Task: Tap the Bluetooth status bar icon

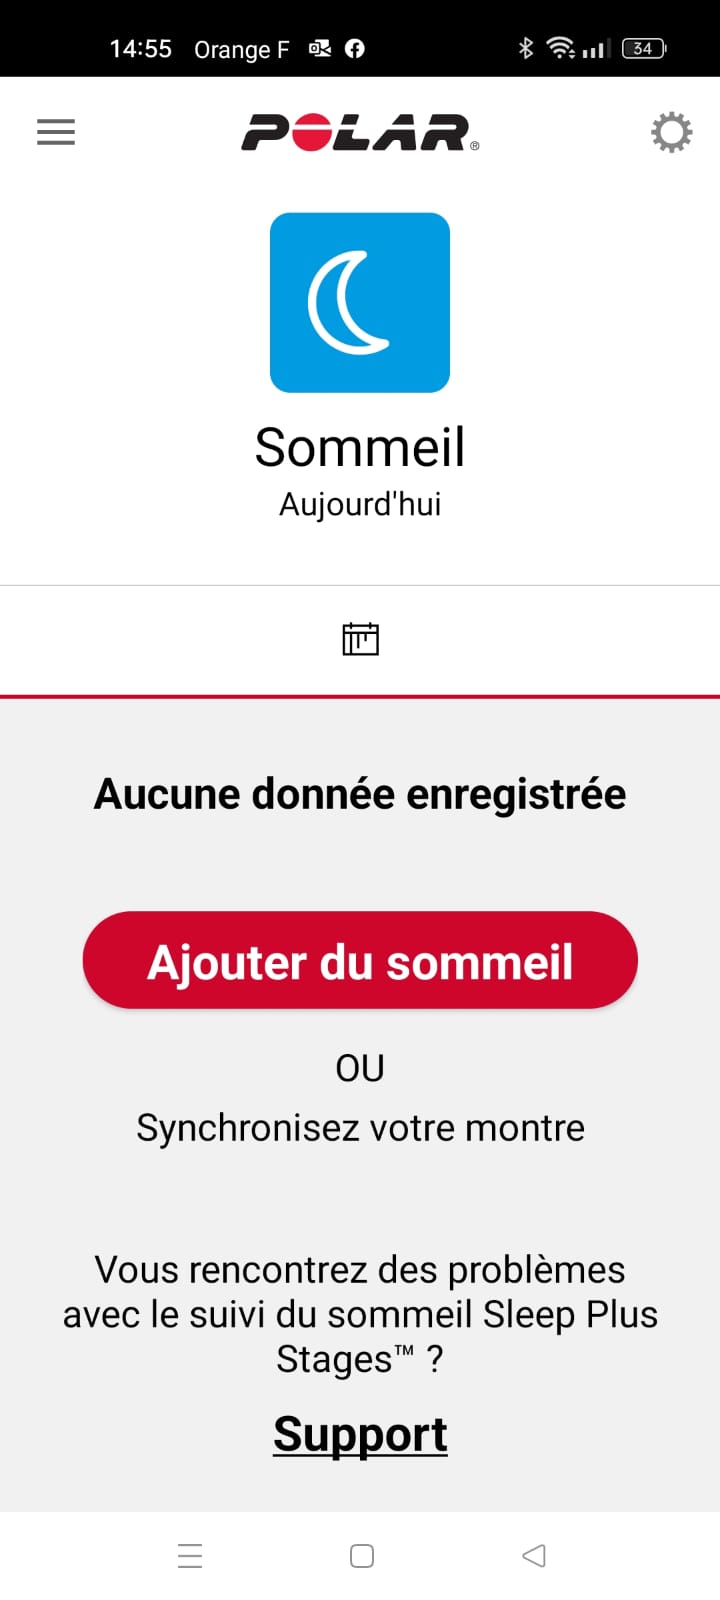Action: (x=525, y=48)
